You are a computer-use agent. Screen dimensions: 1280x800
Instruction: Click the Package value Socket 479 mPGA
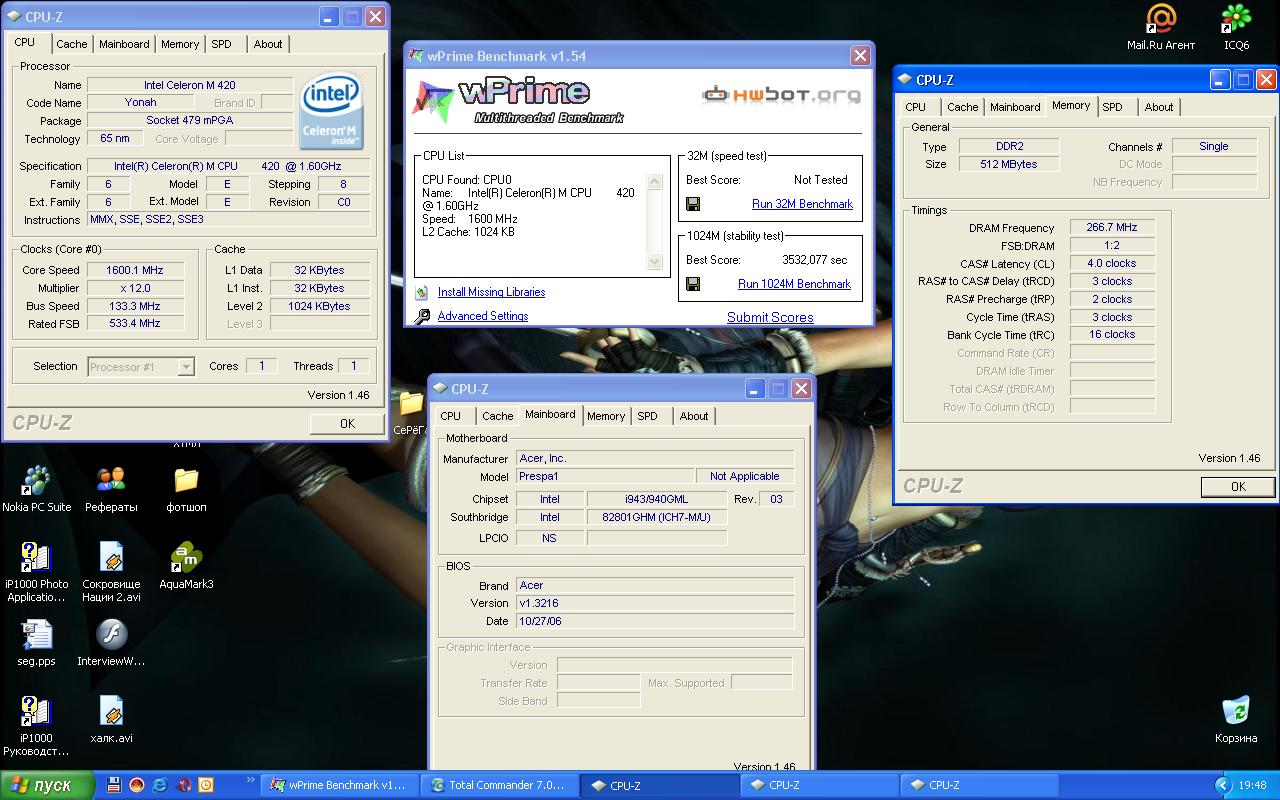[x=190, y=121]
